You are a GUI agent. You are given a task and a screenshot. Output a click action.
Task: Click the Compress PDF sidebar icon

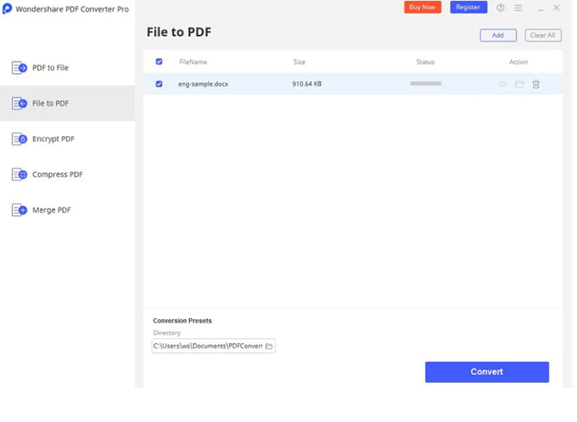tap(20, 174)
